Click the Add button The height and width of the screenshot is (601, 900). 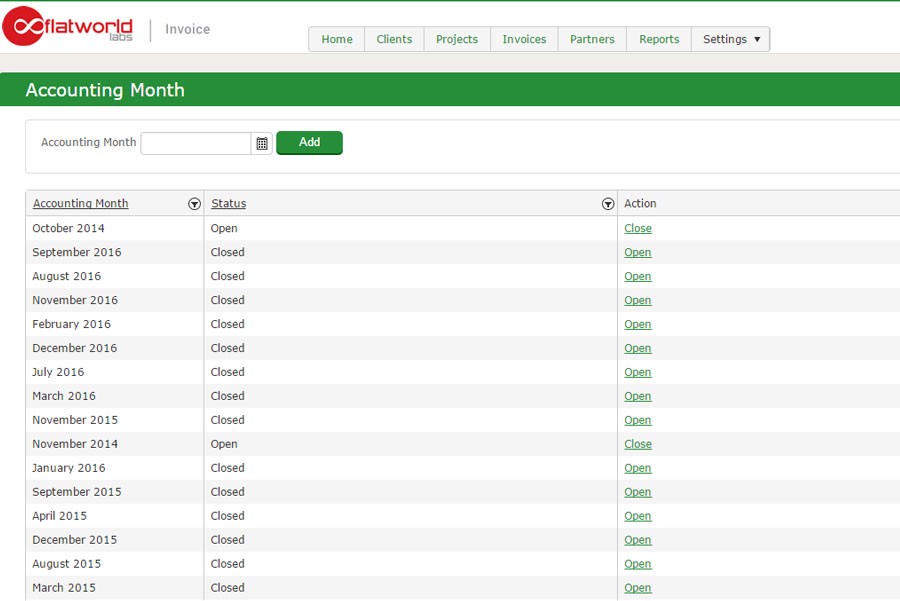309,142
